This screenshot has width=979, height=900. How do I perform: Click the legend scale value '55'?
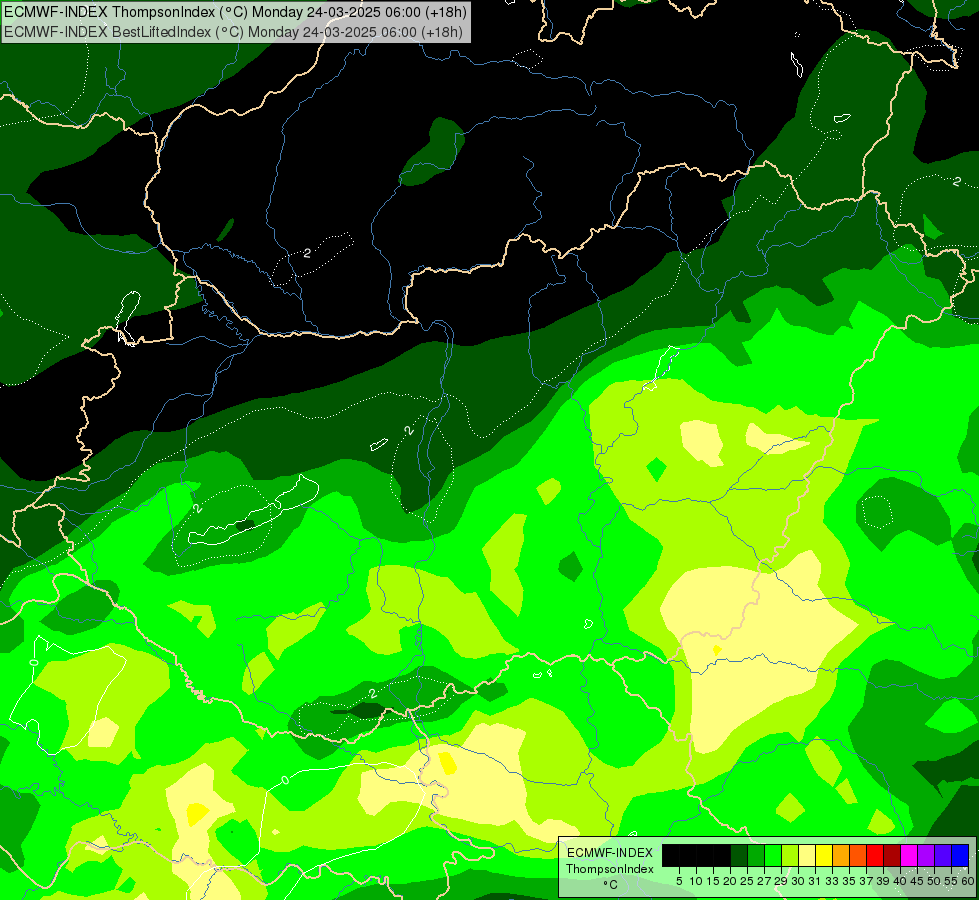[x=952, y=881]
